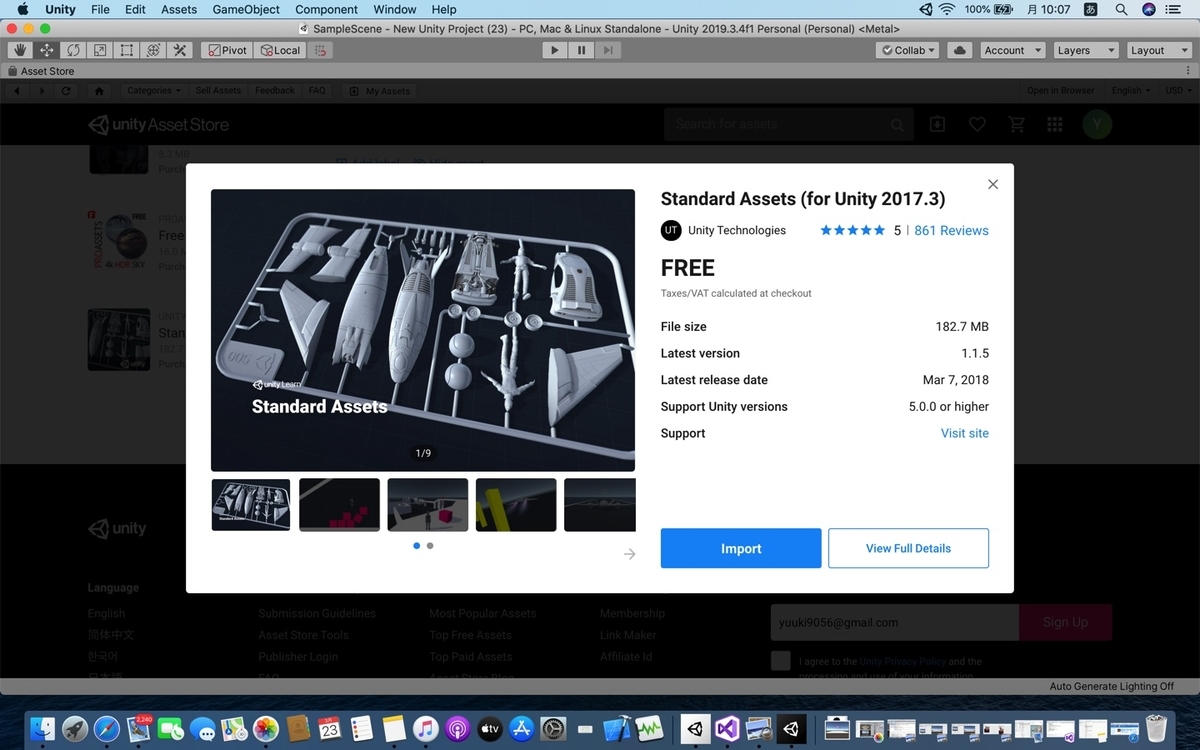Viewport: 1200px width, 750px height.
Task: Open the GameObject menu
Action: point(246,9)
